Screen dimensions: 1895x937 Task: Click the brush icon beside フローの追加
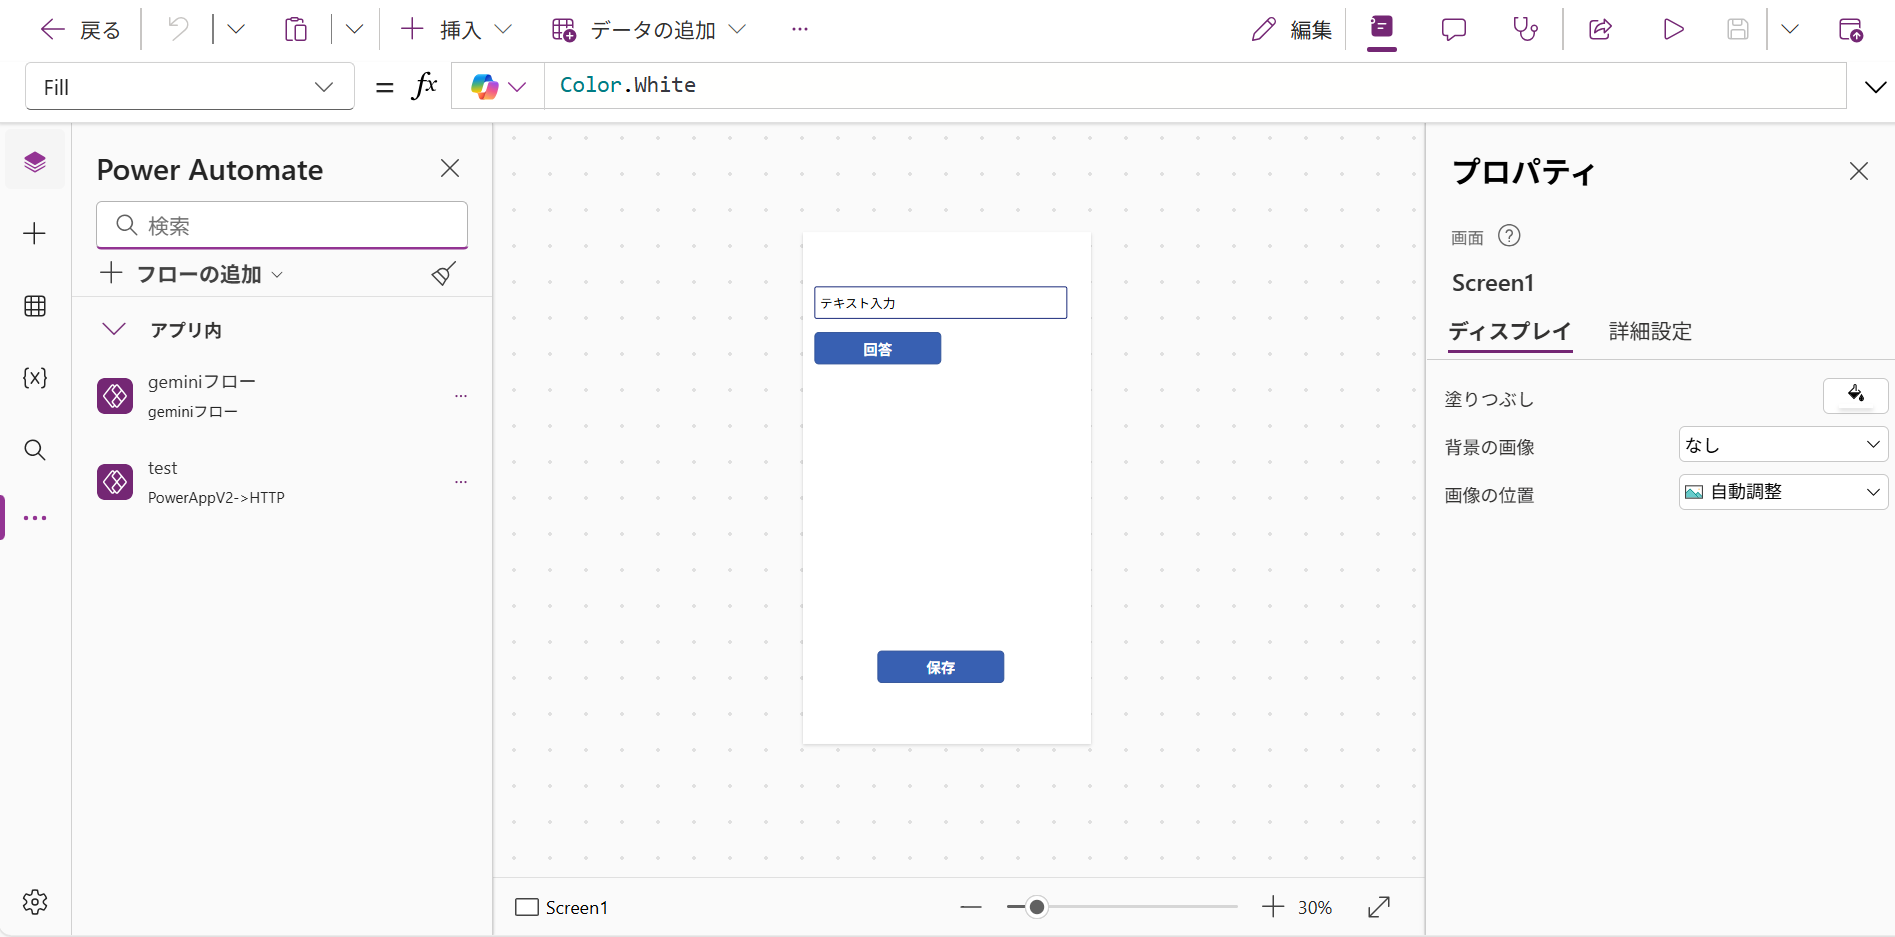(444, 273)
